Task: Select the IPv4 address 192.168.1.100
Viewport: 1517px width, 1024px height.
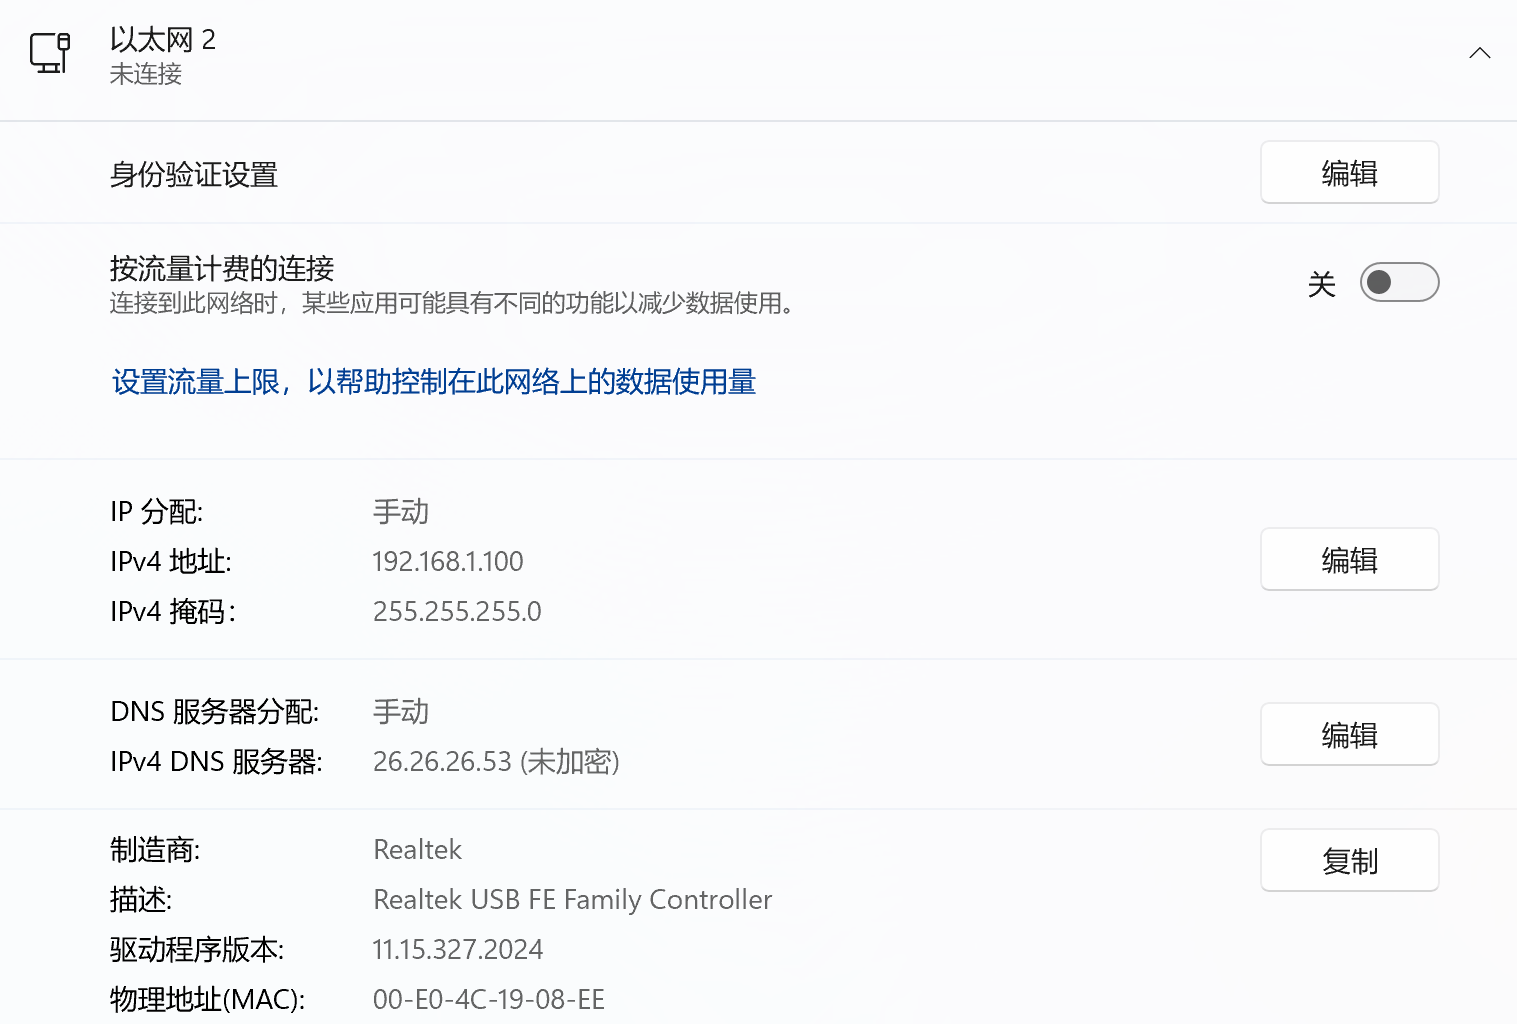Action: pyautogui.click(x=448, y=561)
